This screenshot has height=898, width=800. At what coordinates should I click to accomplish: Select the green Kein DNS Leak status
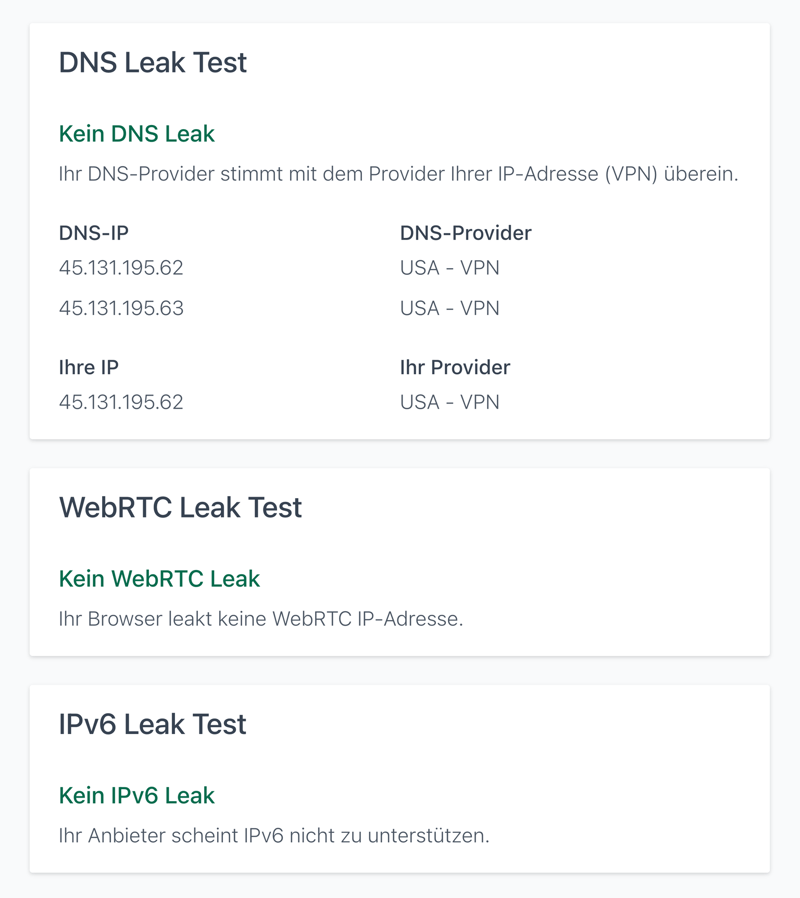[137, 133]
